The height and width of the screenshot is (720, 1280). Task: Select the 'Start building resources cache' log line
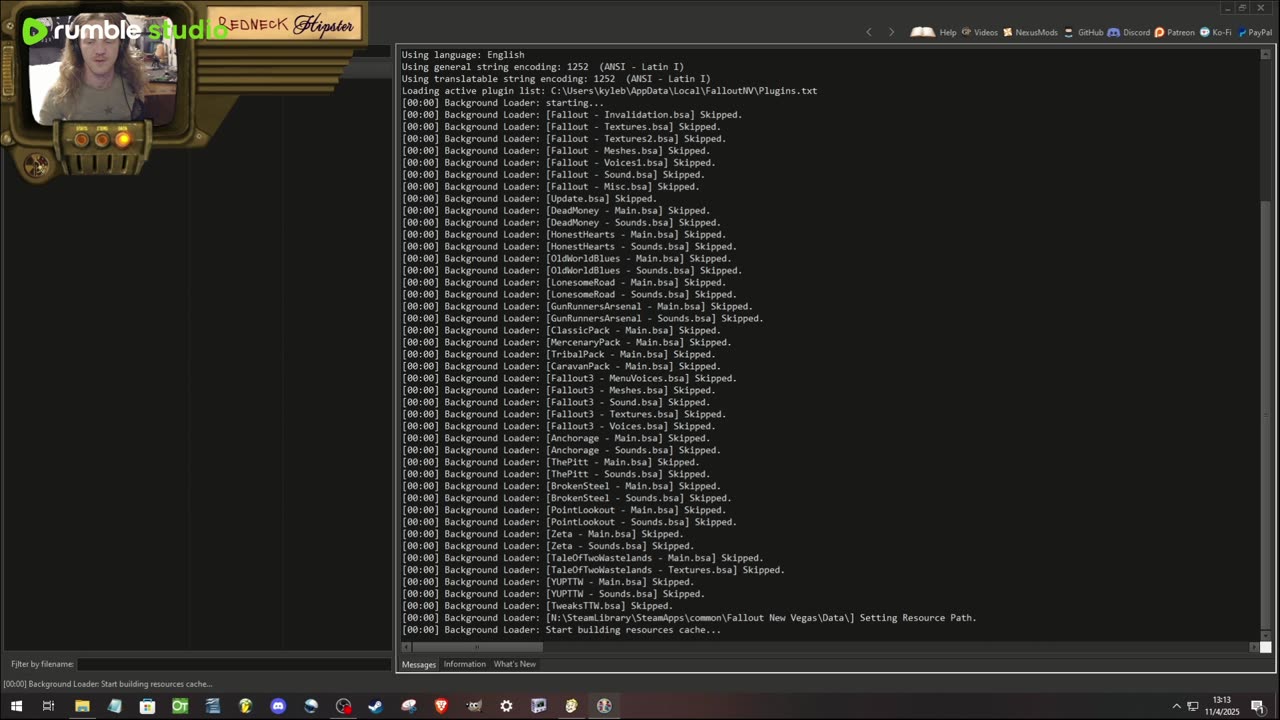click(x=561, y=631)
